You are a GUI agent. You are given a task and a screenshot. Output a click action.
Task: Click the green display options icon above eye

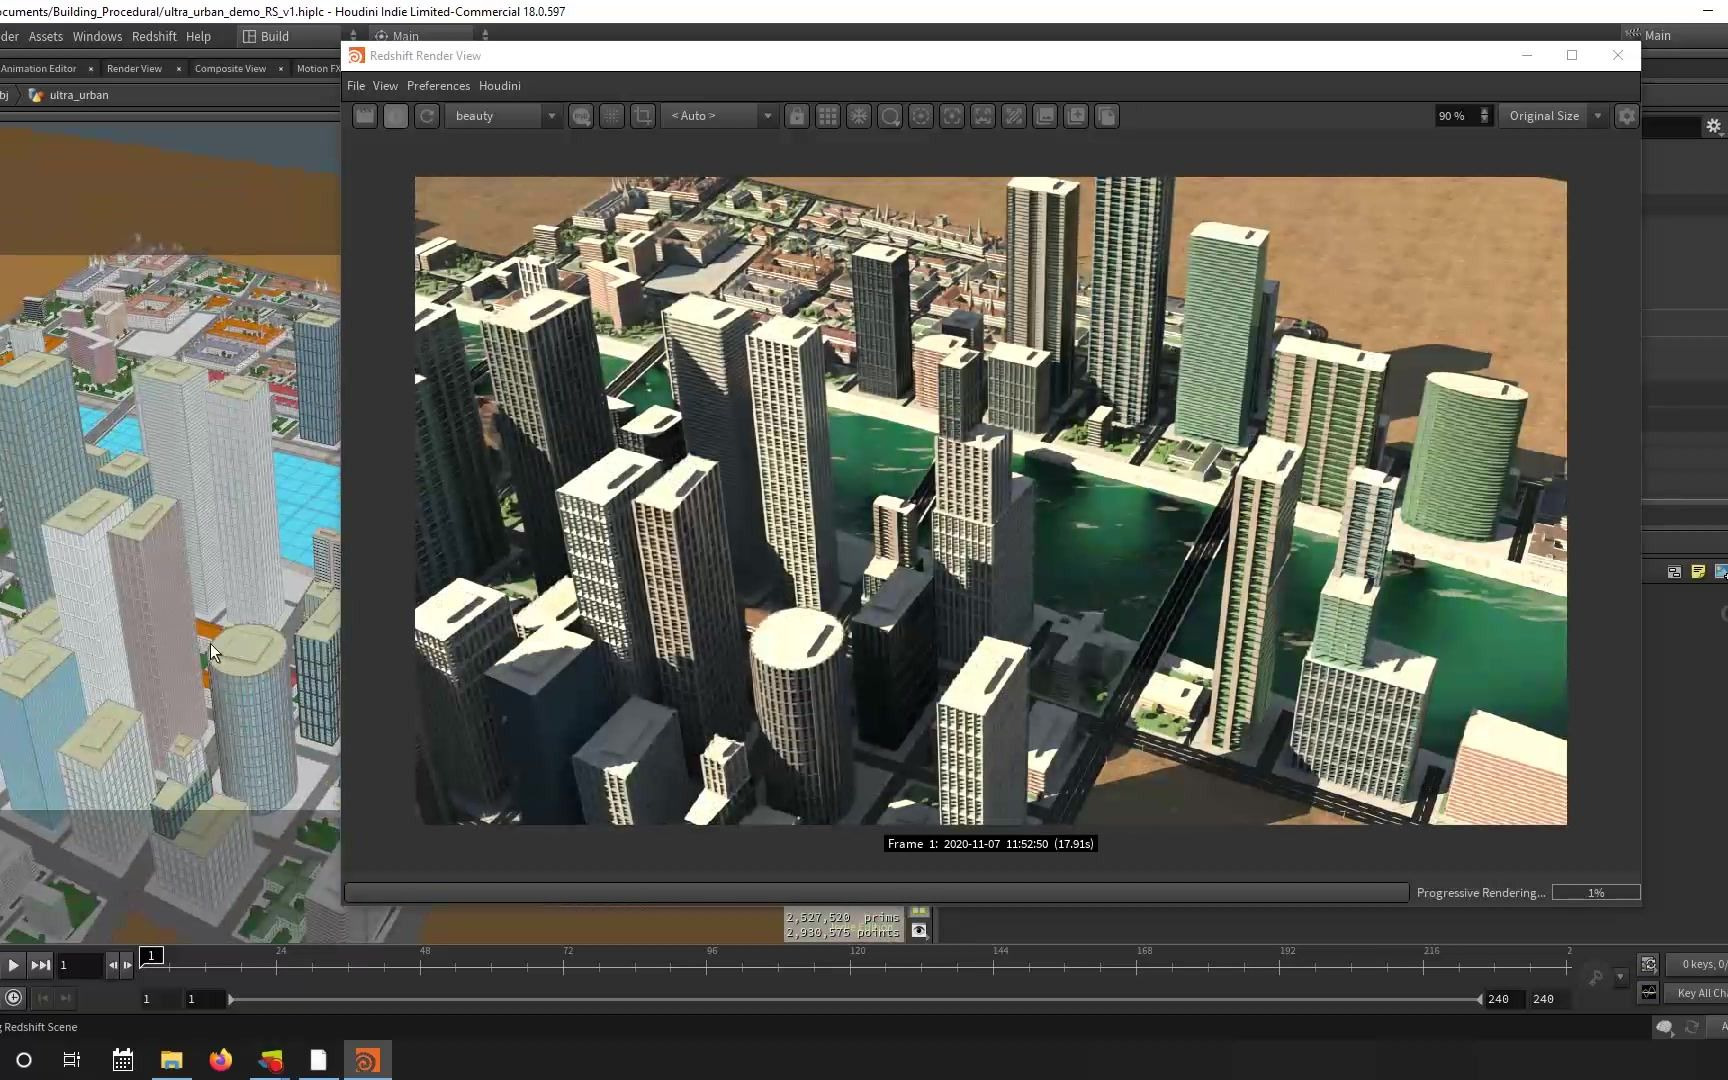(x=919, y=912)
